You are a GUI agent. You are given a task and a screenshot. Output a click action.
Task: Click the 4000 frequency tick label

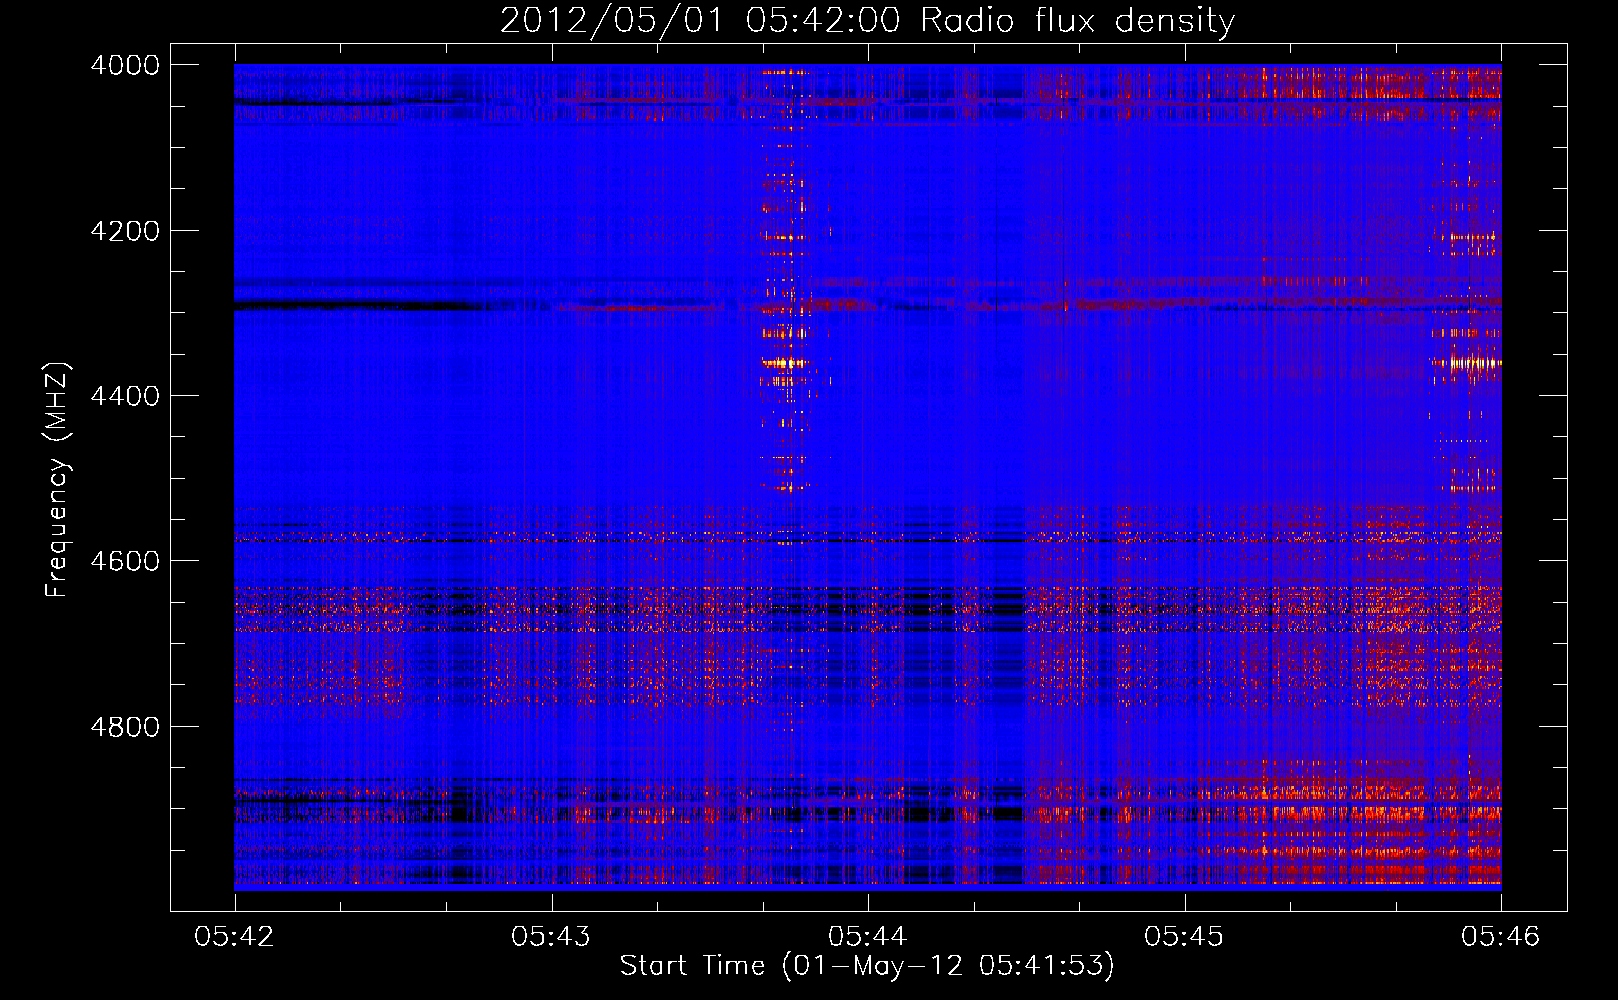click(125, 65)
